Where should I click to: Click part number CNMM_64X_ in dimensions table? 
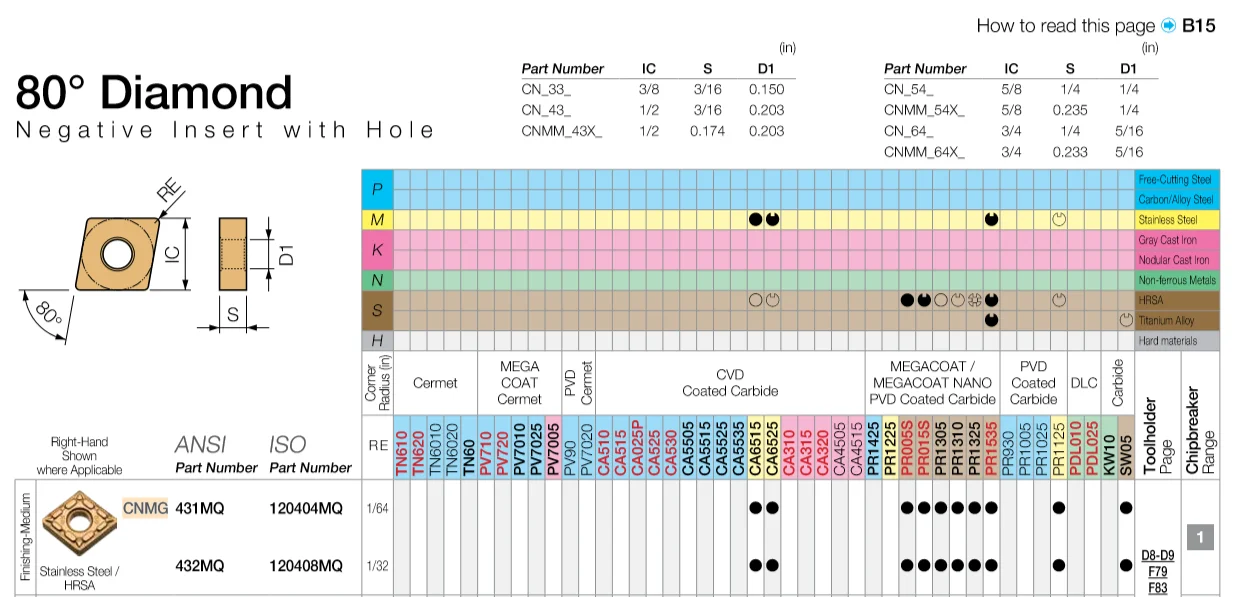(x=925, y=152)
